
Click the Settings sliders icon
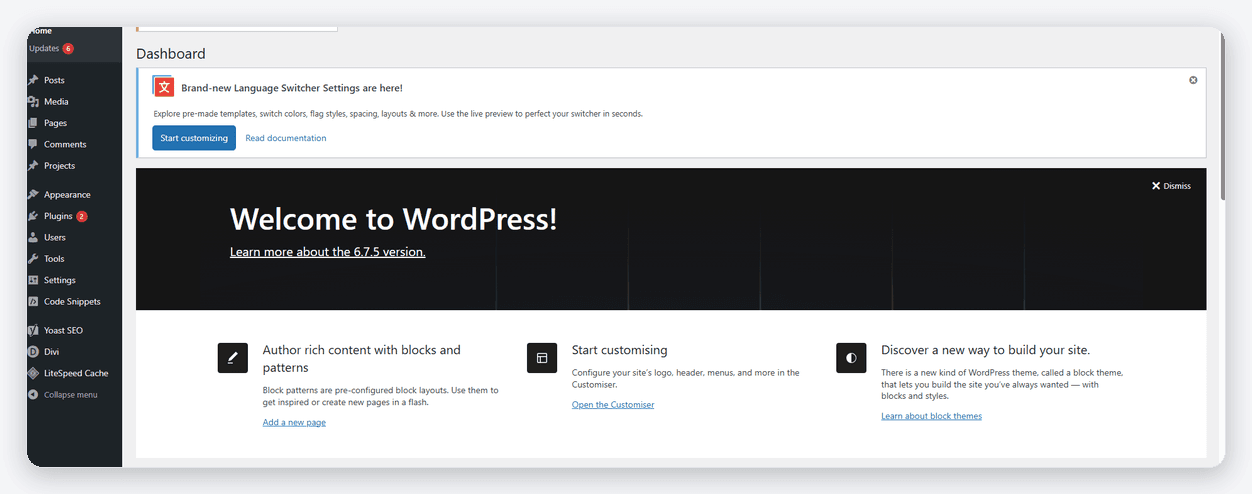(x=34, y=280)
